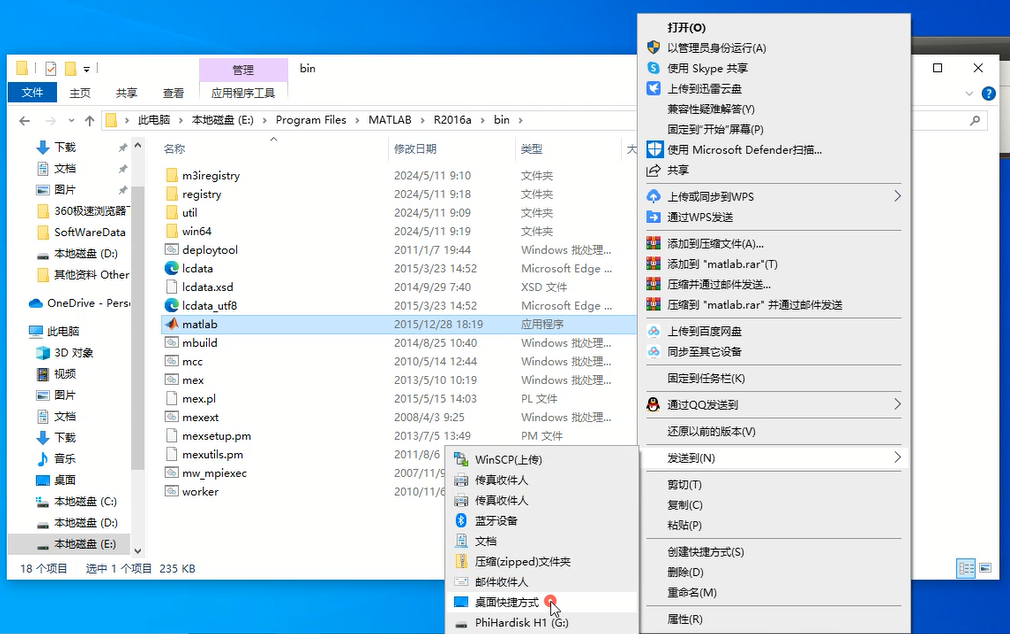Click the large icons view button
This screenshot has width=1010, height=634.
[x=986, y=568]
